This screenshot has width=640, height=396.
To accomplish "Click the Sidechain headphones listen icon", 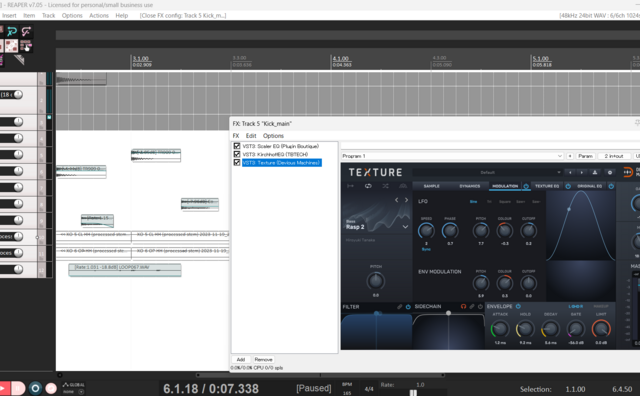I will (x=463, y=306).
